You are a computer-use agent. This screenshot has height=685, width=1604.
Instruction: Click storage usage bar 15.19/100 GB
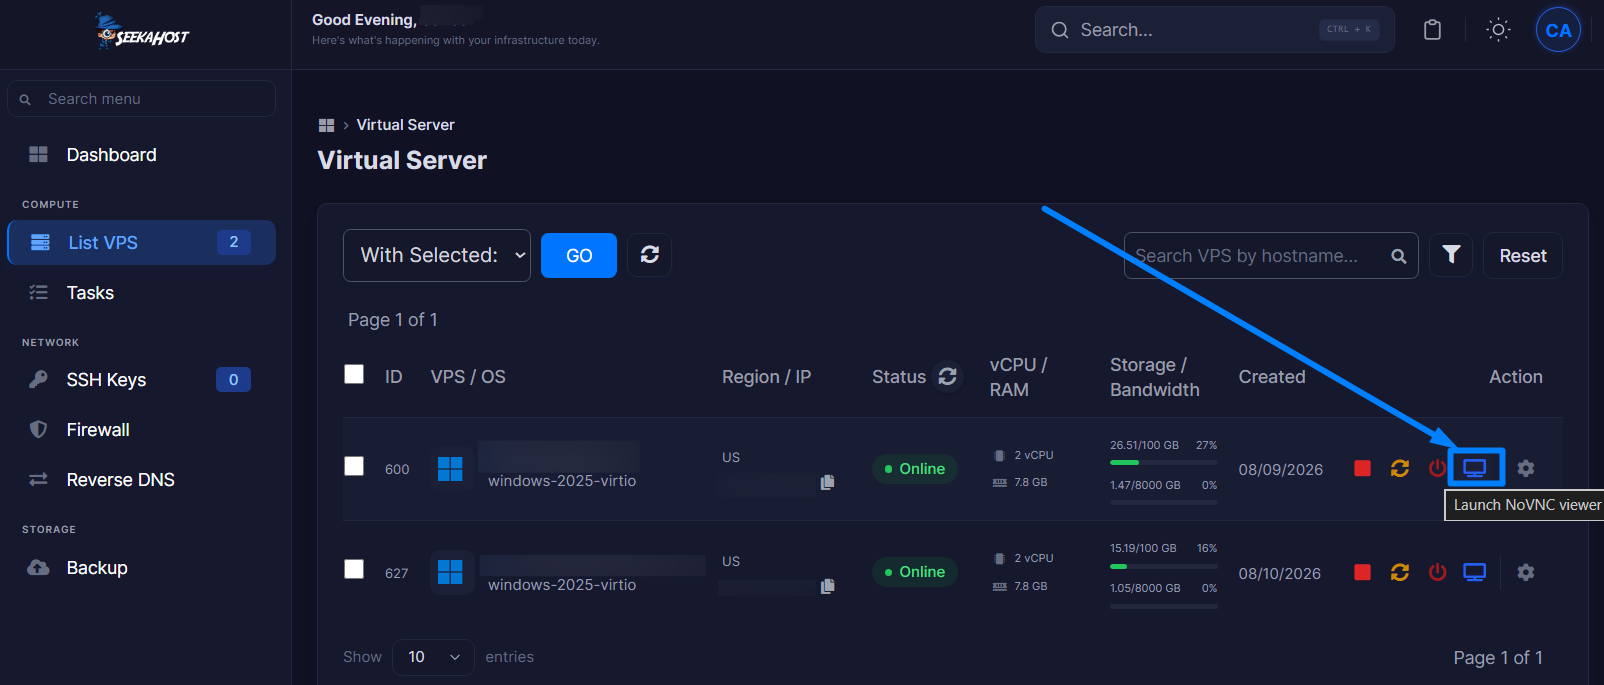tap(1163, 566)
